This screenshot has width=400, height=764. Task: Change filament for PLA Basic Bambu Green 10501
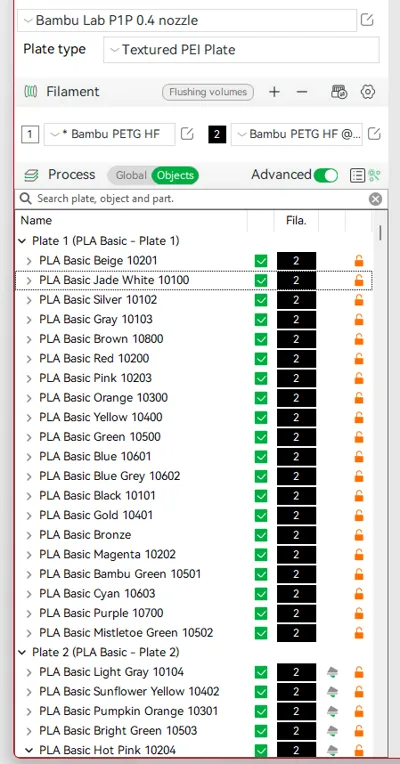click(x=296, y=574)
